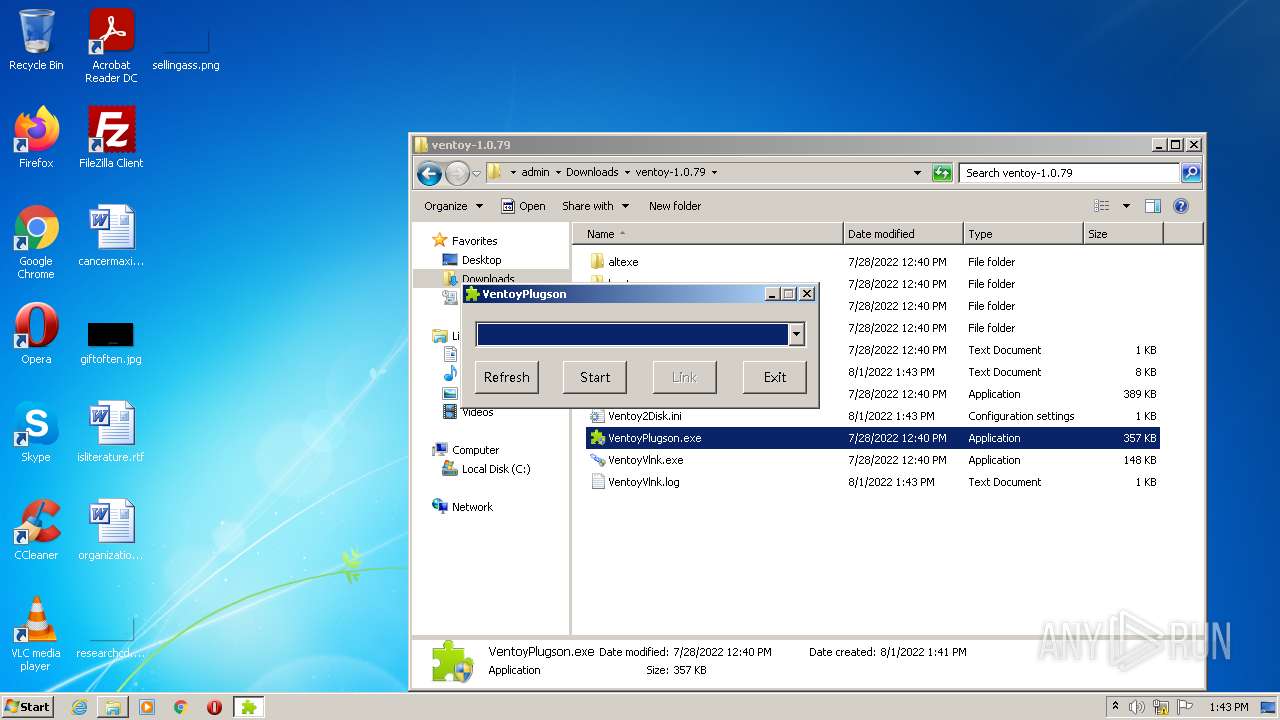Open the Explorer Help question mark
This screenshot has height=720, width=1280.
coord(1180,206)
